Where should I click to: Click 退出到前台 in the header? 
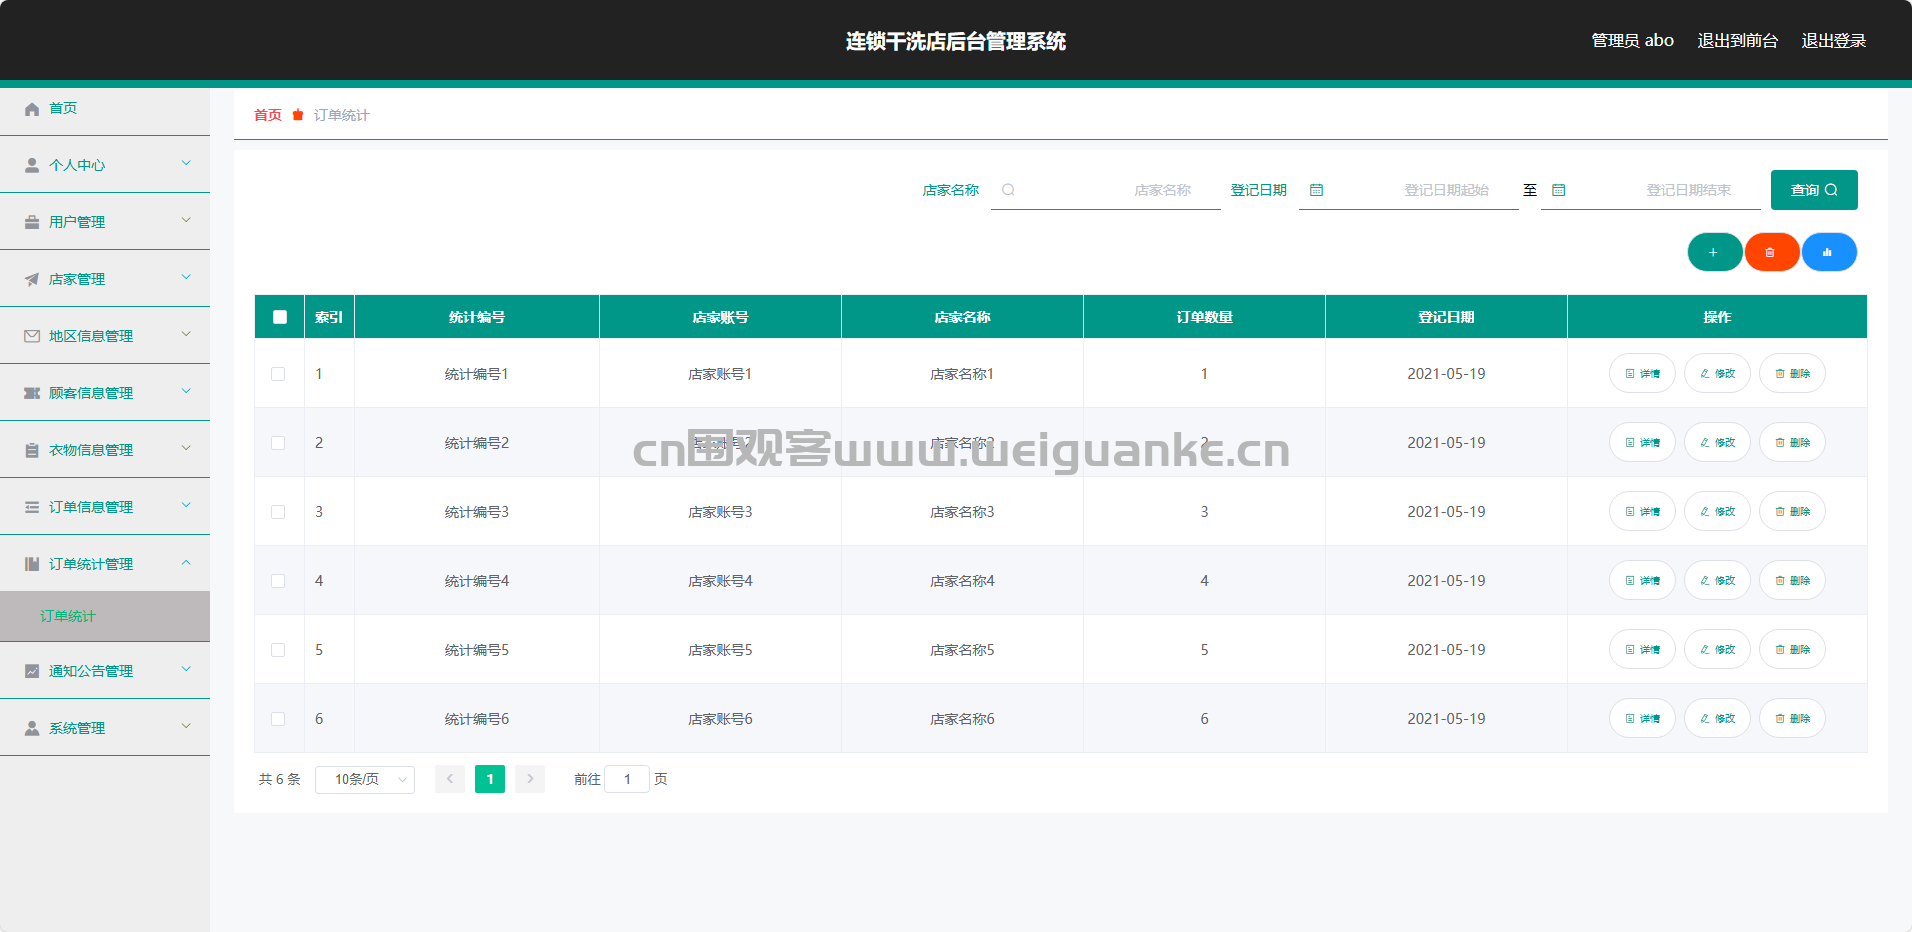(x=1738, y=41)
